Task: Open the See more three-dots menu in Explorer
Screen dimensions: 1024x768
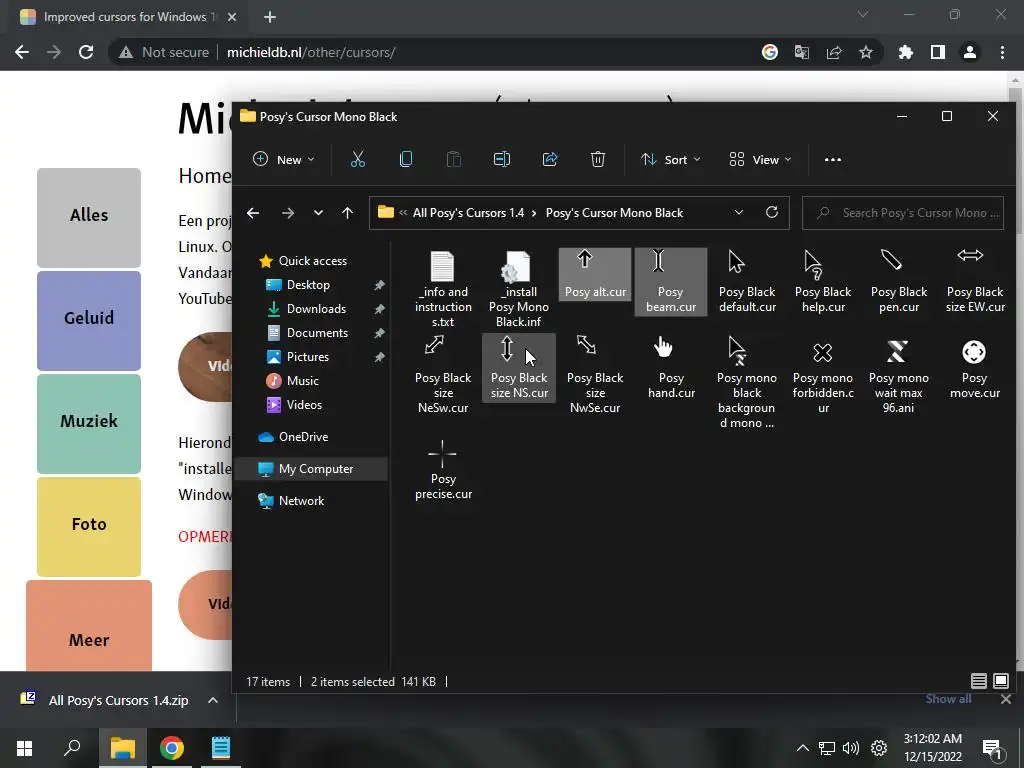Action: [833, 159]
